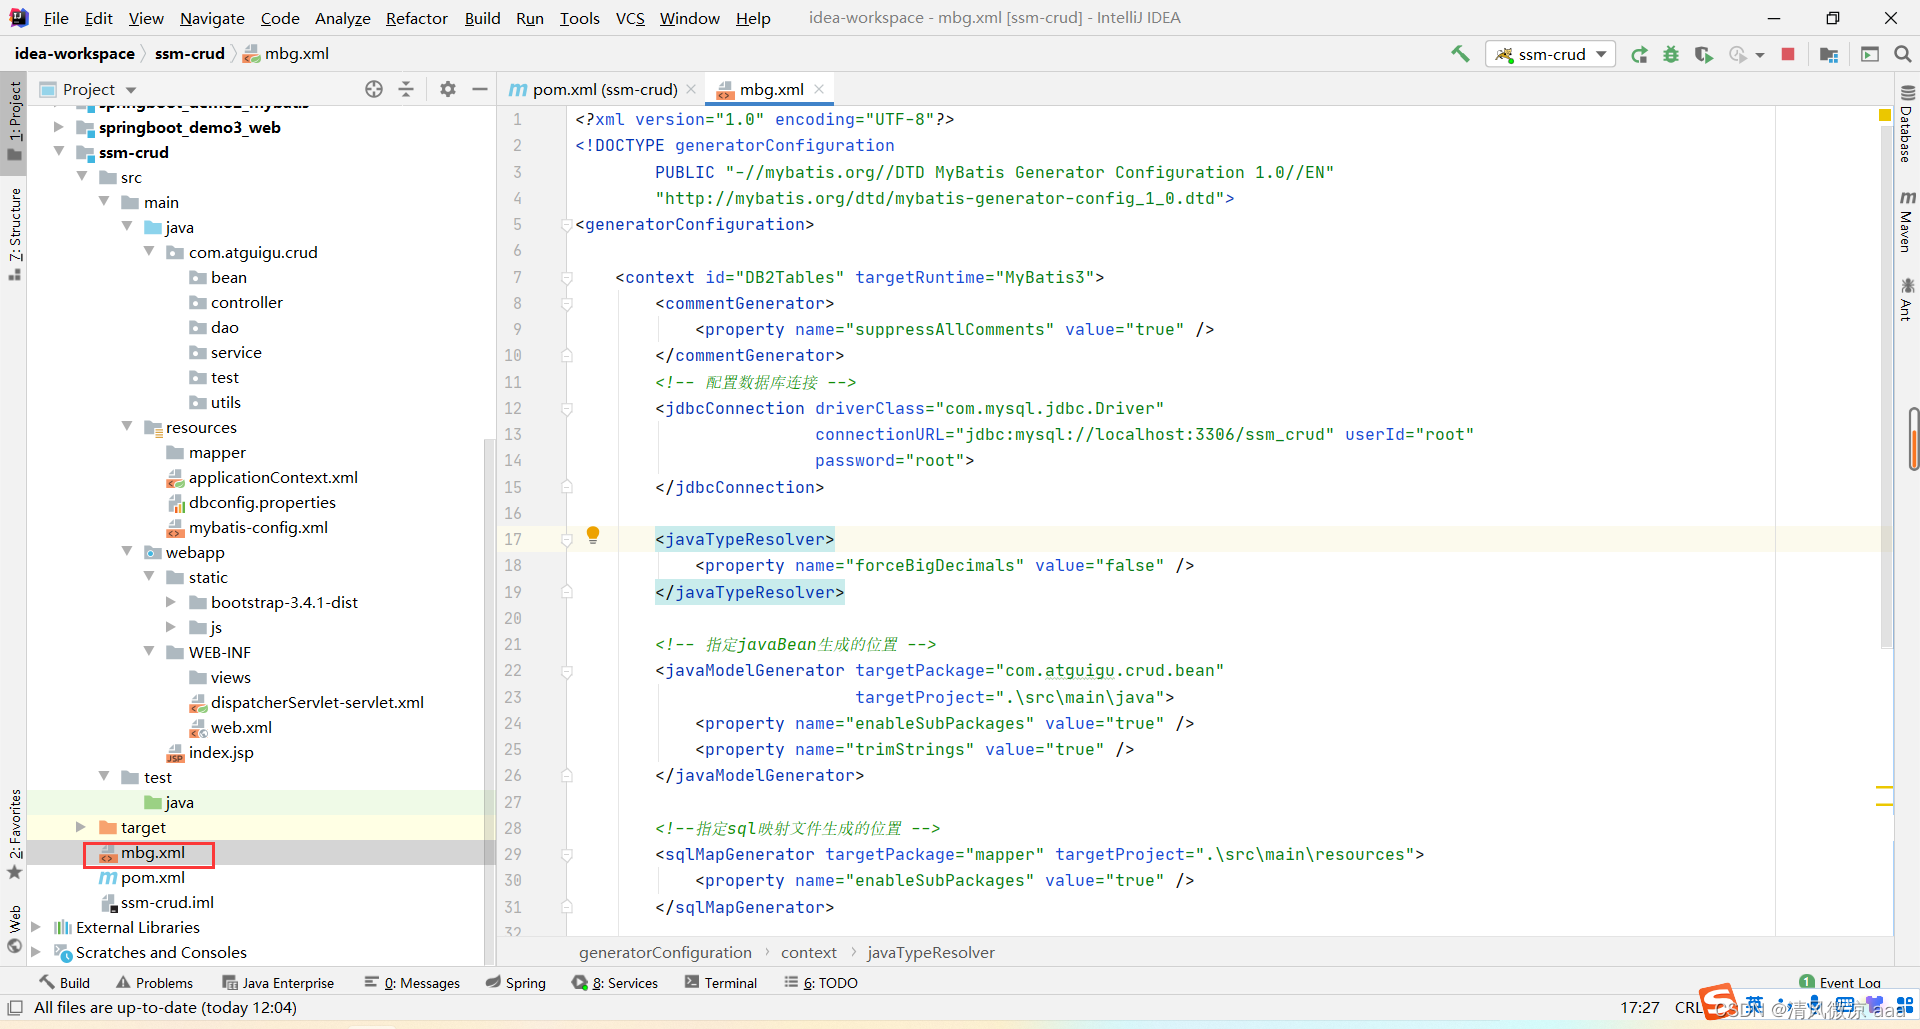Screen dimensions: 1920x1029
Task: Open the Refactor menu
Action: pyautogui.click(x=417, y=18)
